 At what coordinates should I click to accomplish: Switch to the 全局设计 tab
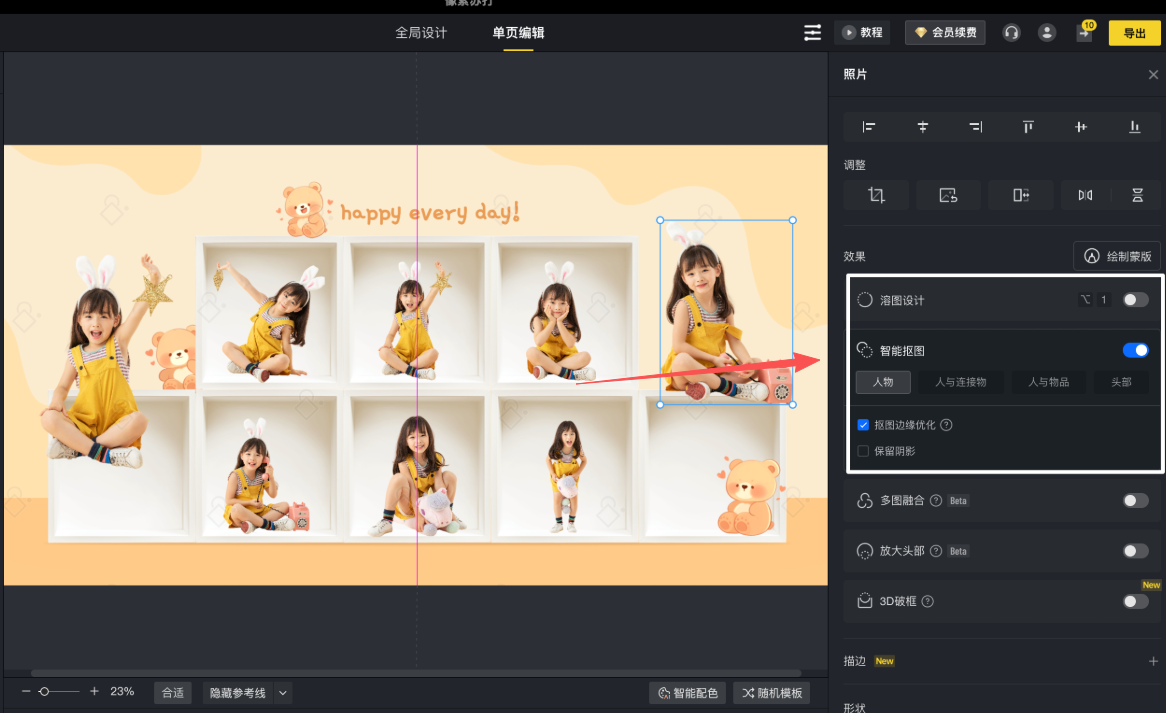(421, 33)
